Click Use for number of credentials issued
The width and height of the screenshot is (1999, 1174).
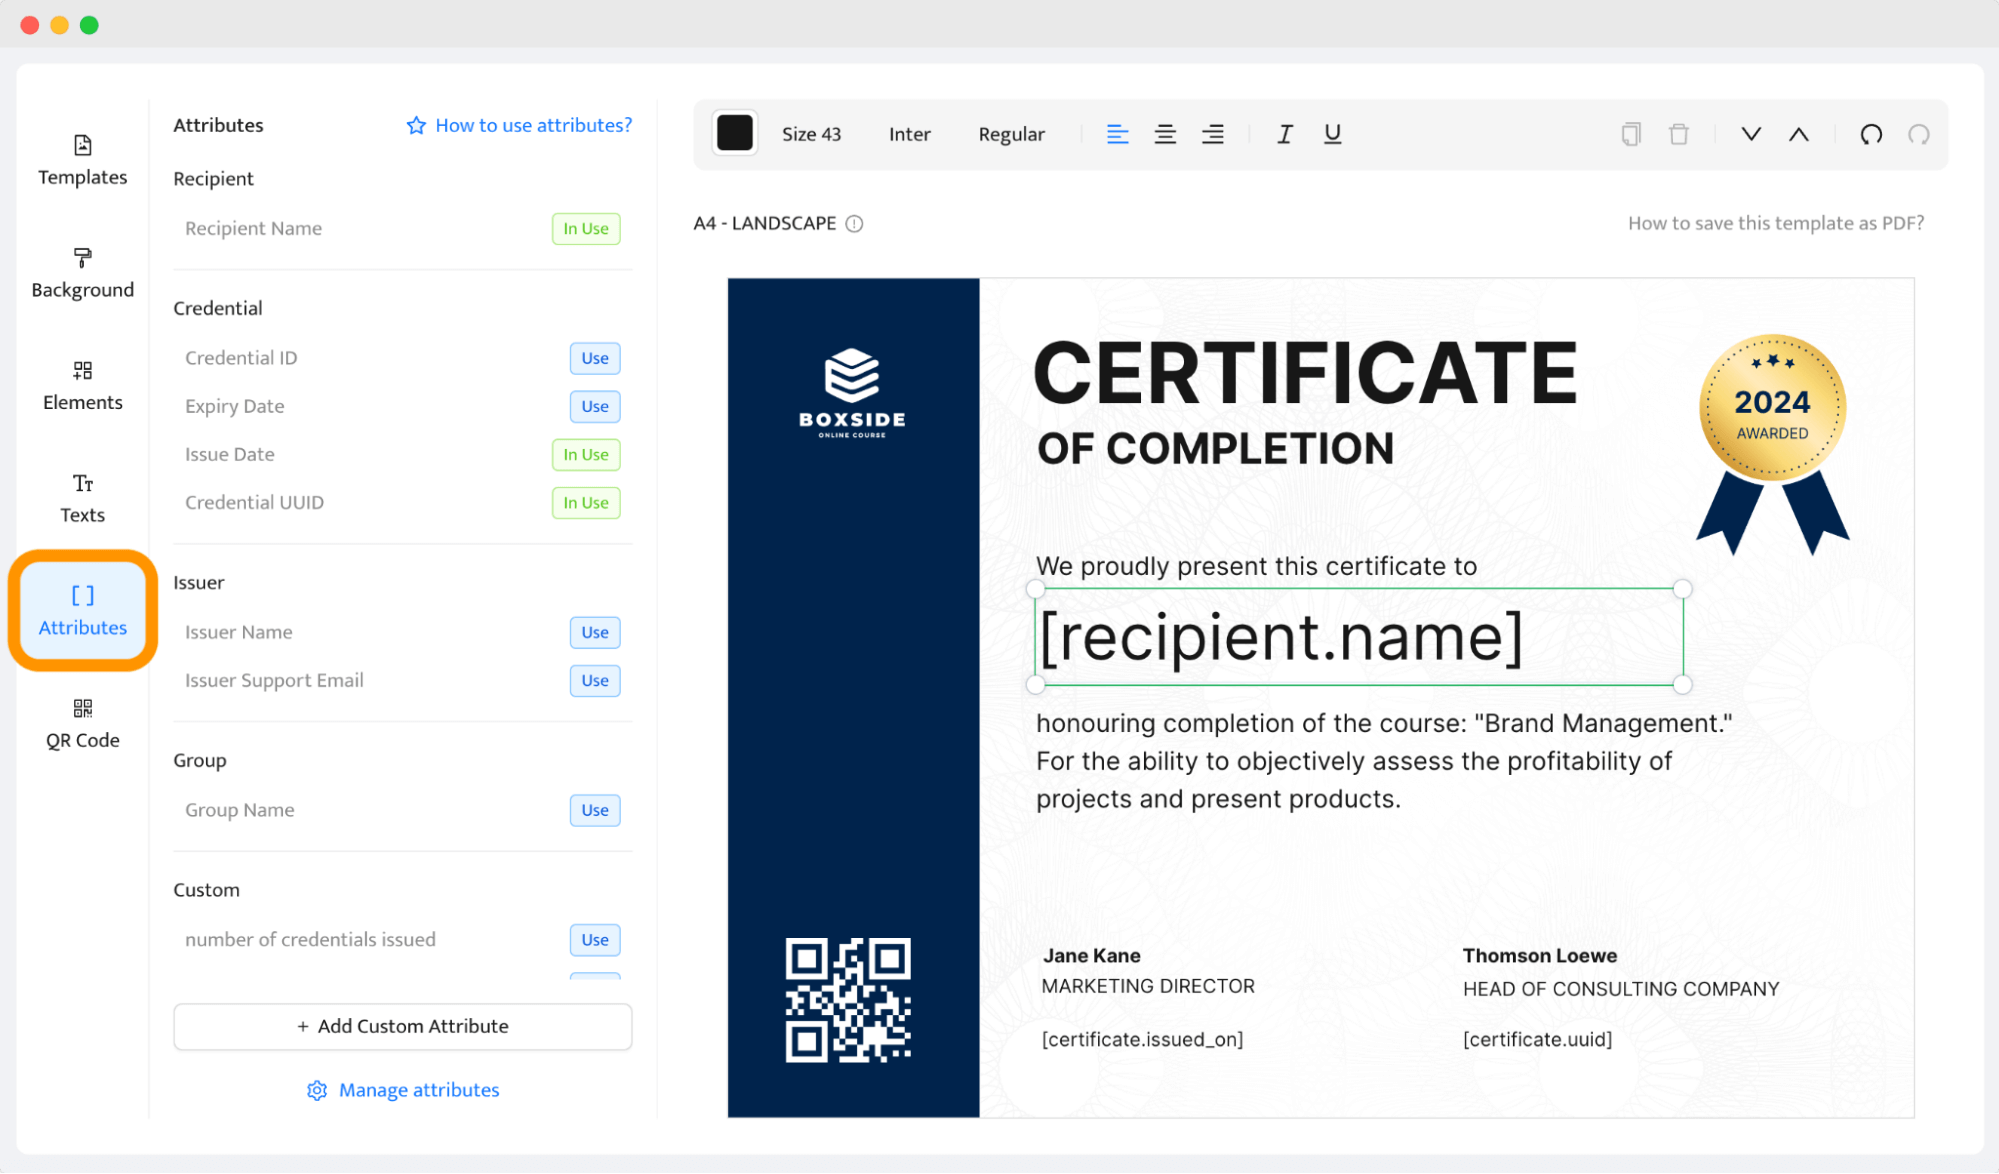coord(595,939)
